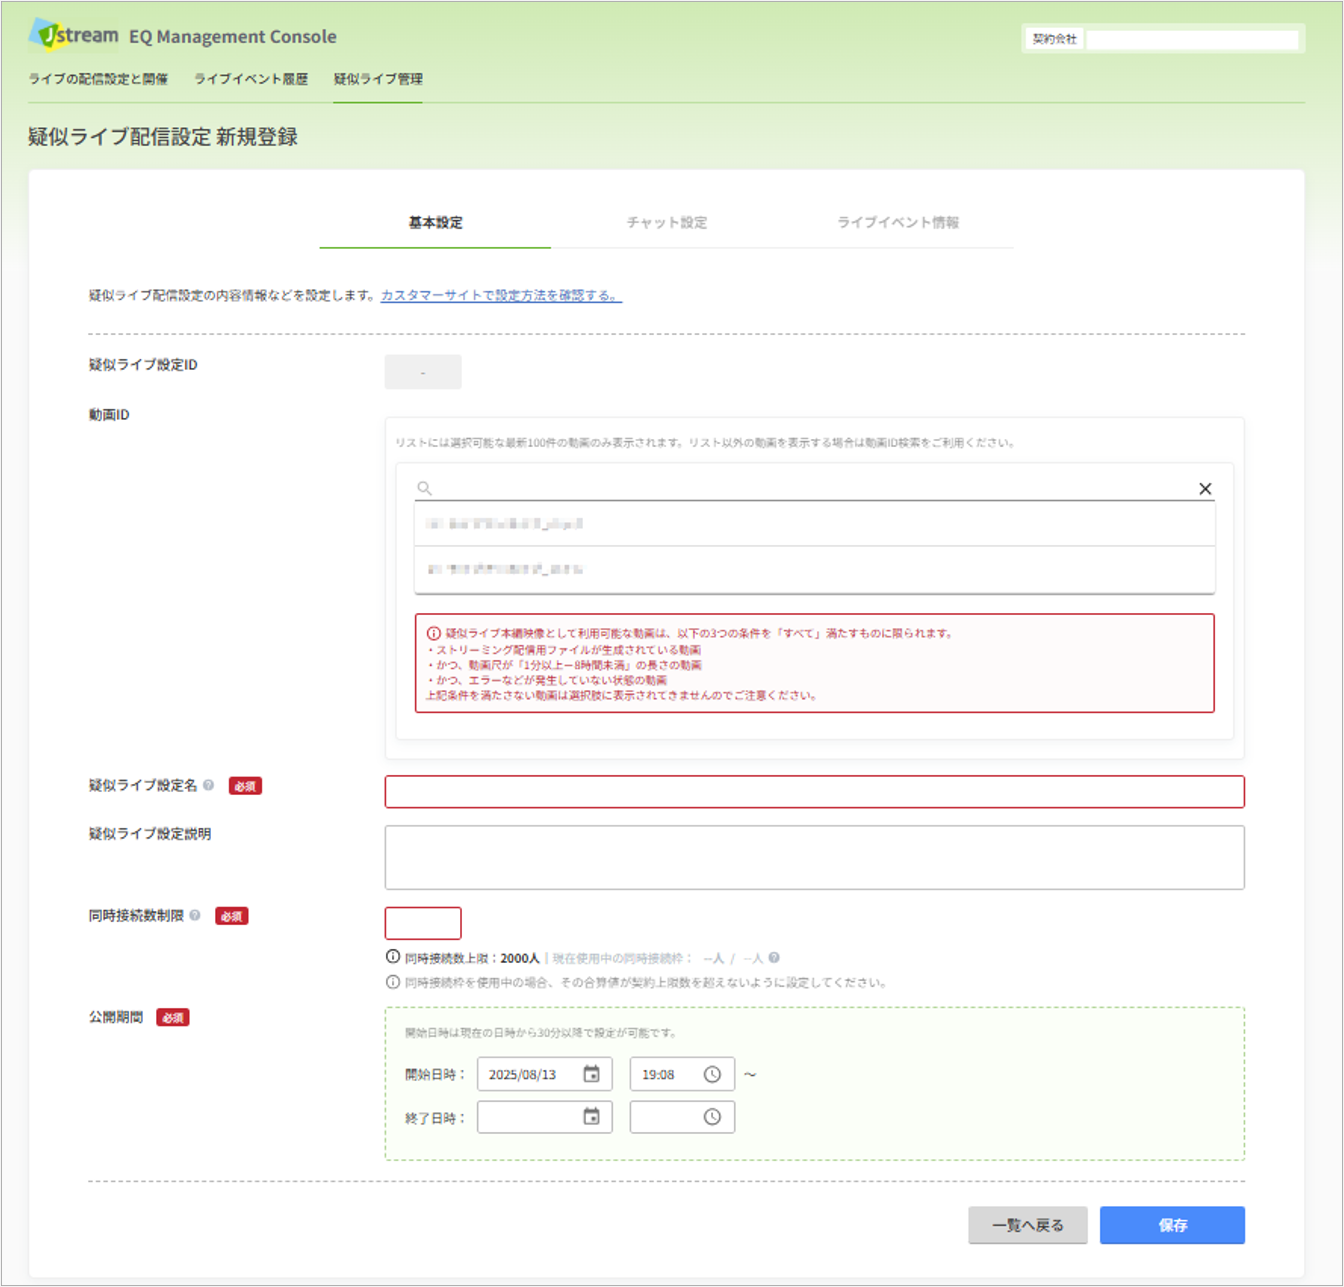
Task: Open ライブの配信設定と開催 menu
Action: (x=98, y=79)
